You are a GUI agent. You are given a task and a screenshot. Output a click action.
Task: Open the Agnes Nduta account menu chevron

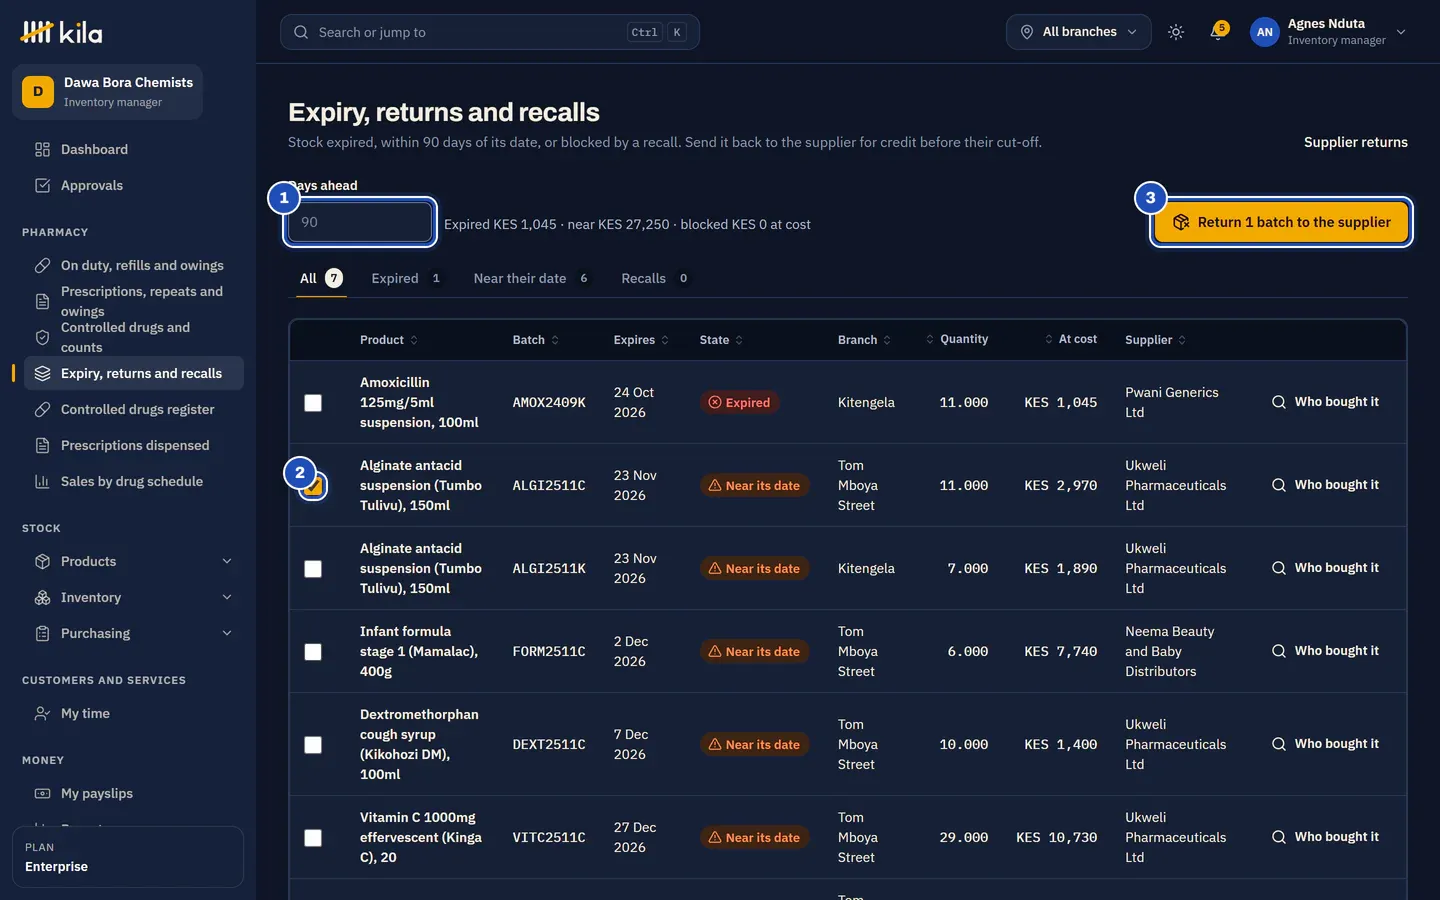click(x=1401, y=32)
